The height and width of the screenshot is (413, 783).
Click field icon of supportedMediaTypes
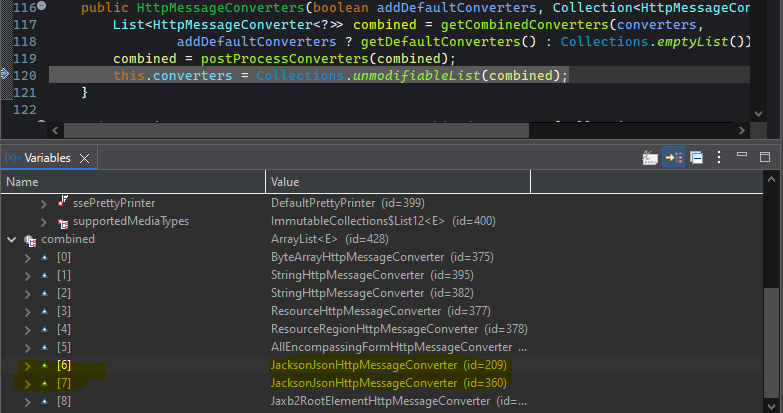coord(63,223)
